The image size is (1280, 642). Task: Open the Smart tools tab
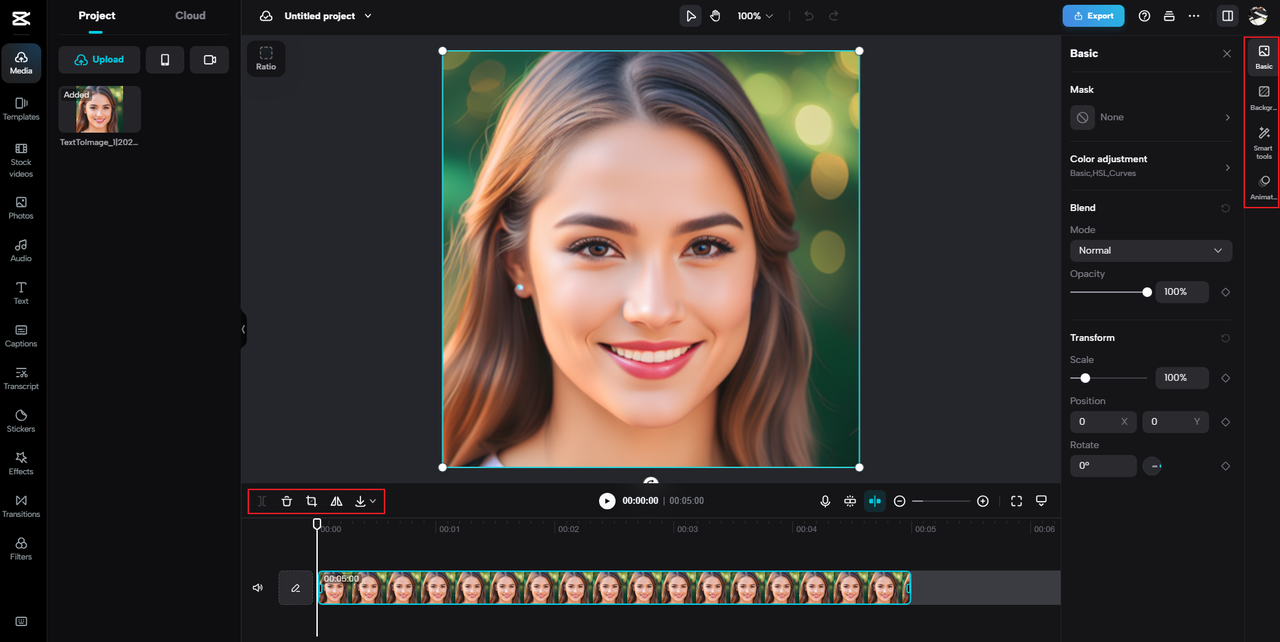click(x=1264, y=143)
